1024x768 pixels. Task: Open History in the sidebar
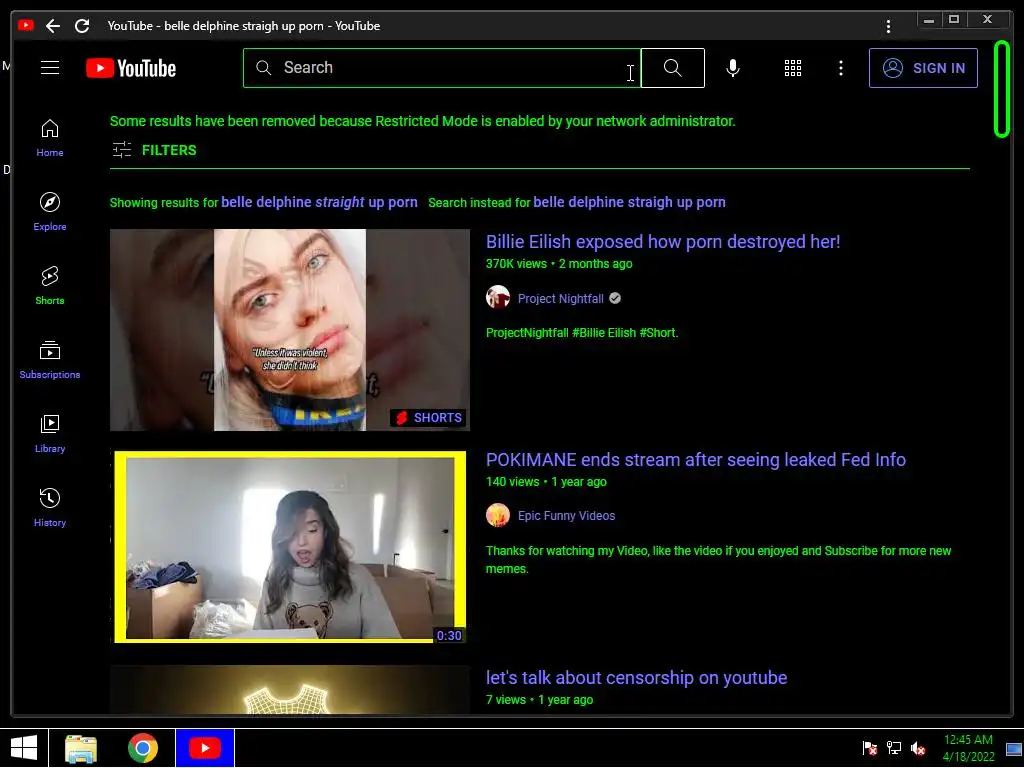pos(50,507)
